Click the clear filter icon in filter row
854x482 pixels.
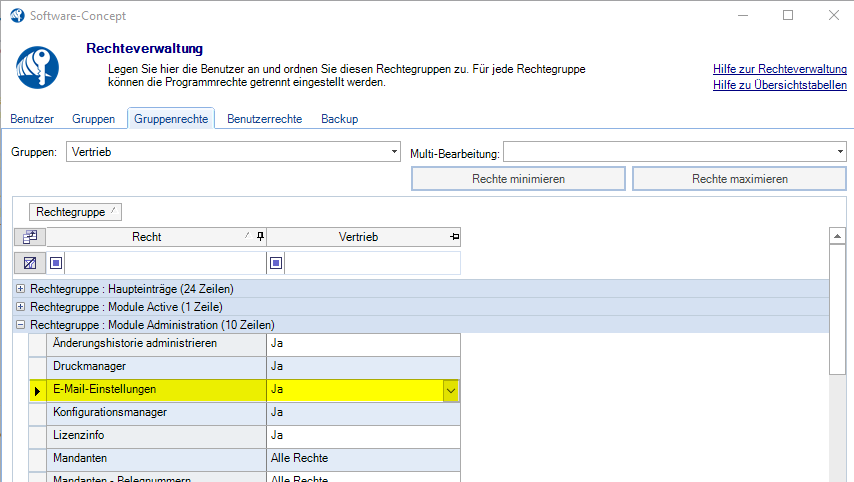[29, 263]
